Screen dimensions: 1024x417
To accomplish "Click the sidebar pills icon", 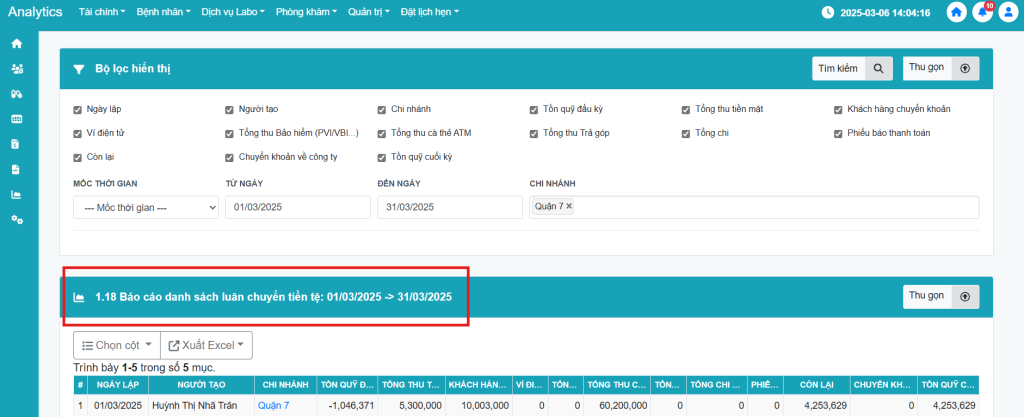I will pyautogui.click(x=16, y=94).
